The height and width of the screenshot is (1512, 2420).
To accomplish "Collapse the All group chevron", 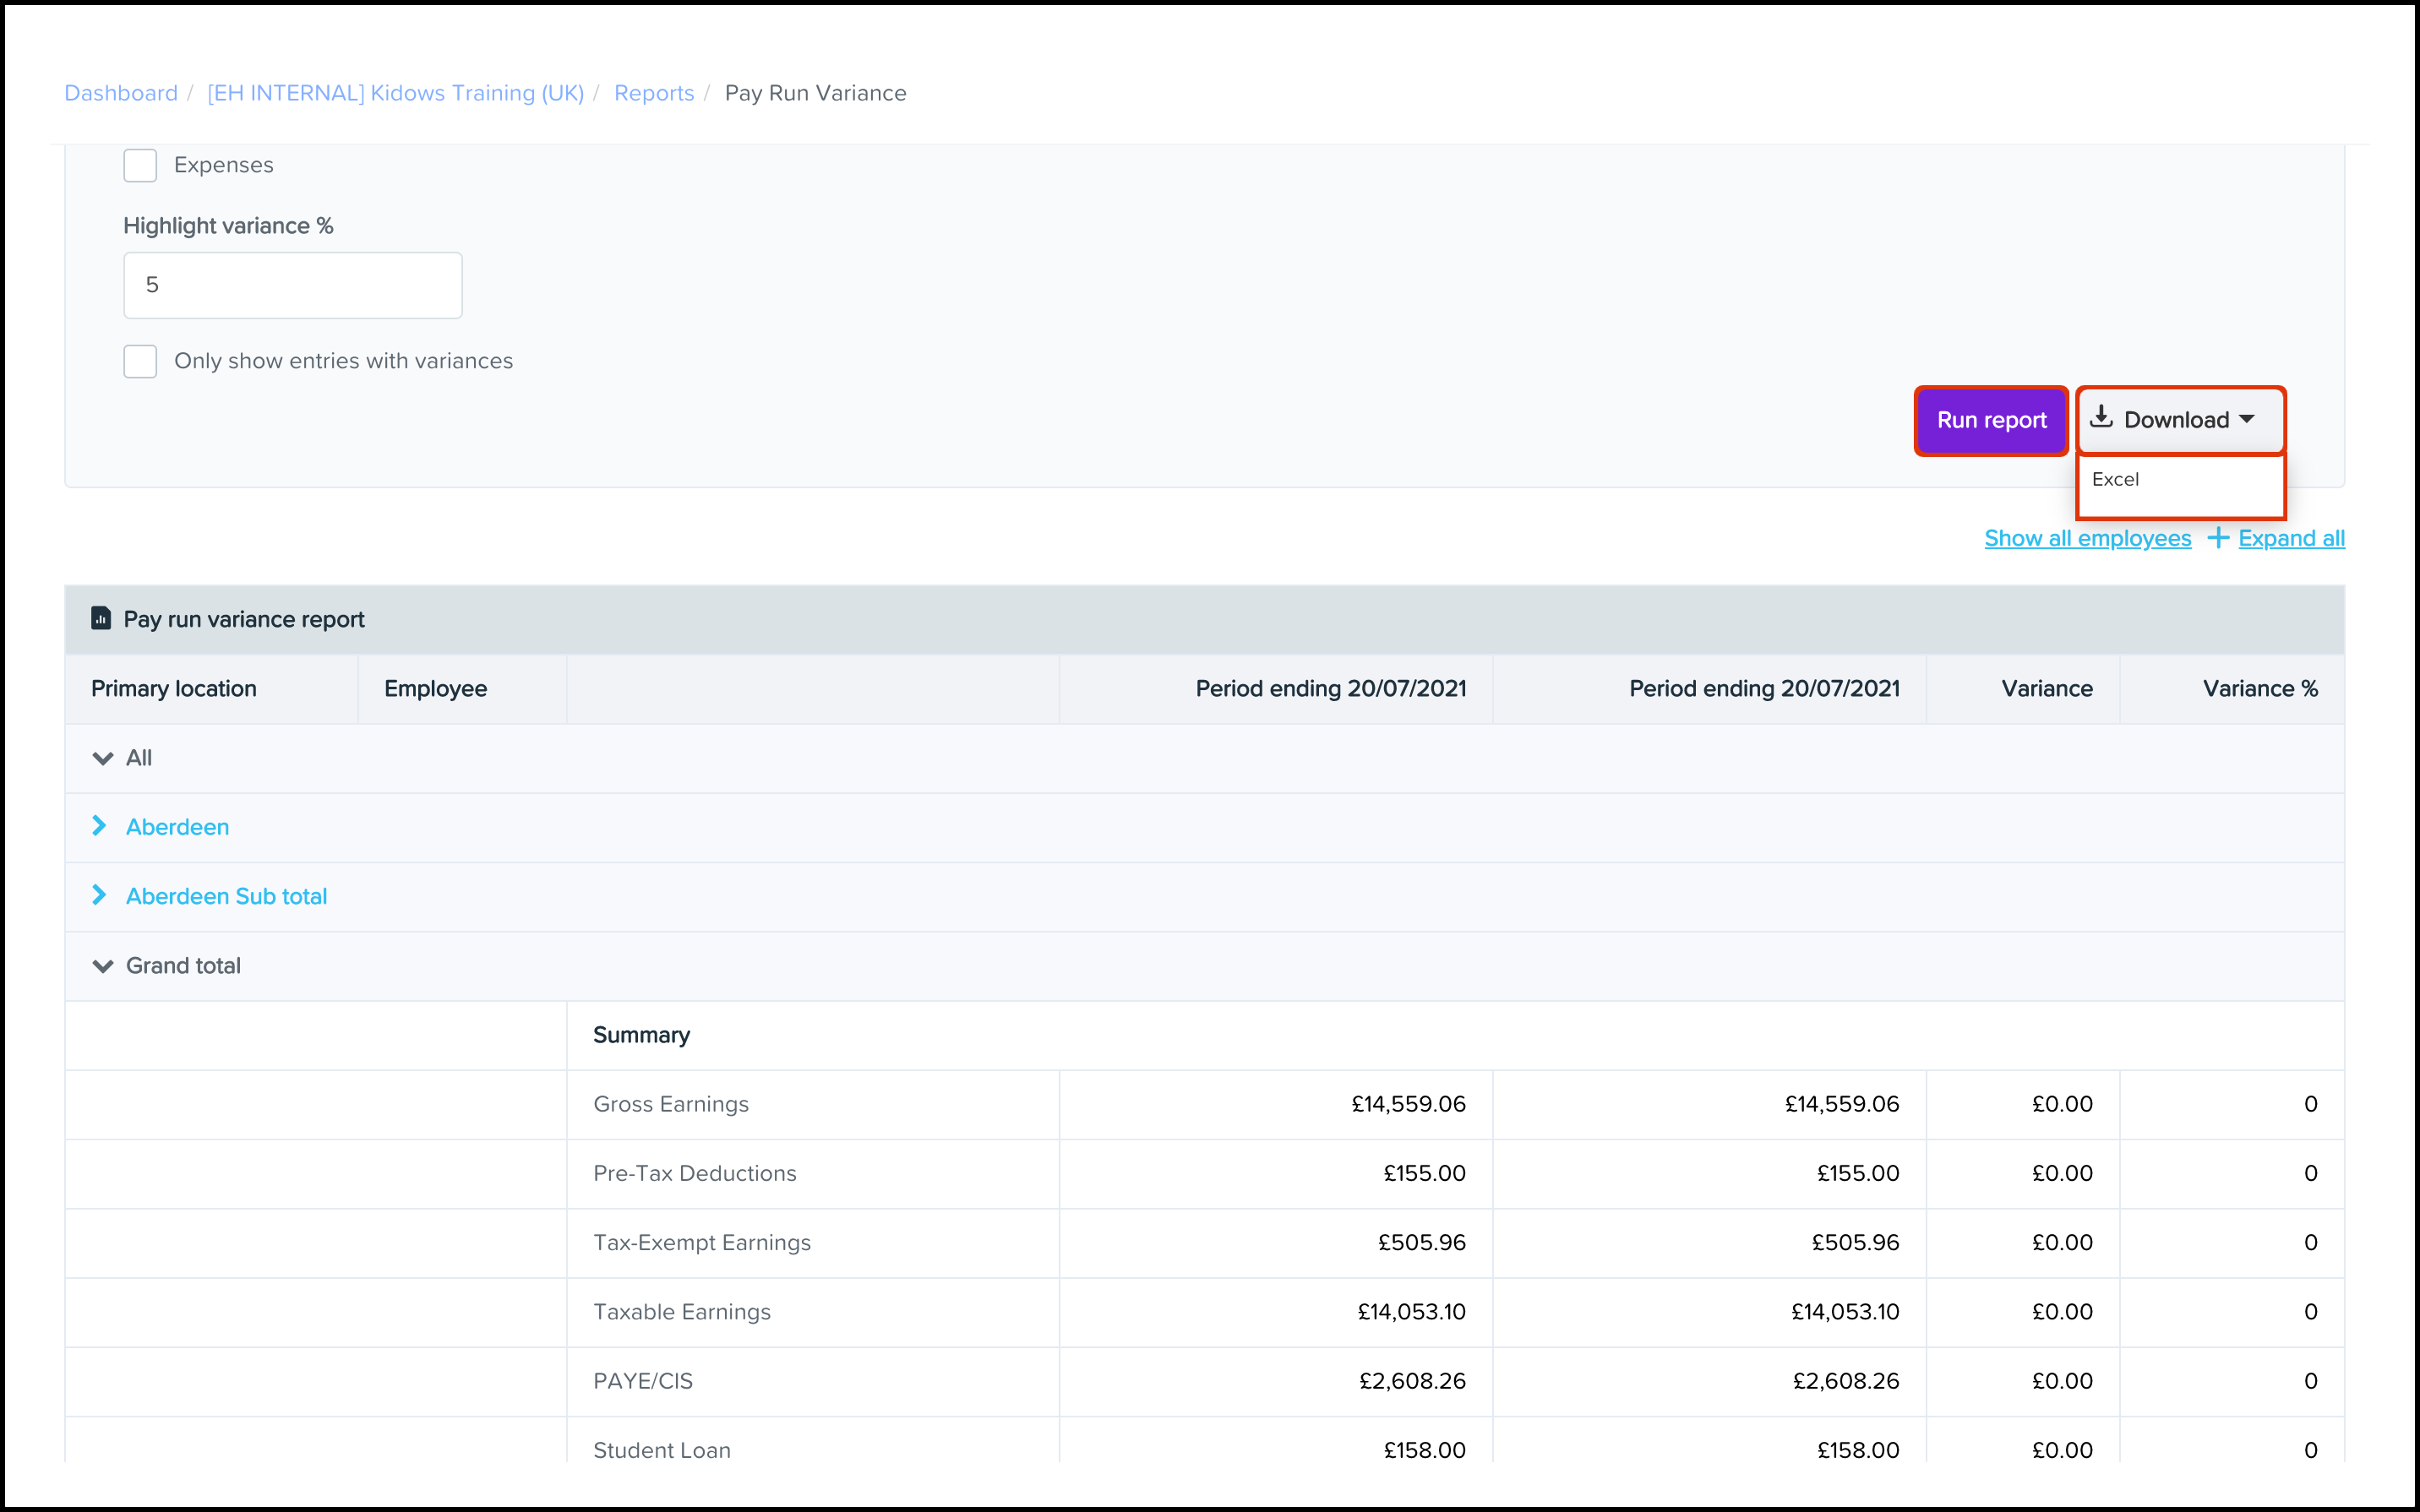I will coord(102,758).
